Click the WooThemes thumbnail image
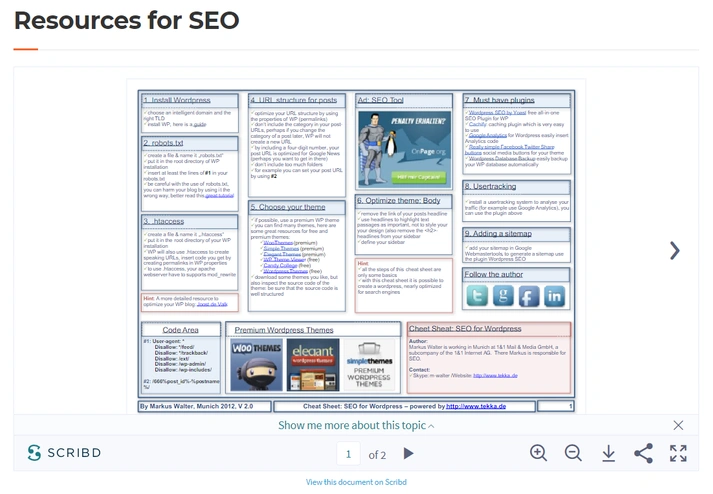 (256, 364)
